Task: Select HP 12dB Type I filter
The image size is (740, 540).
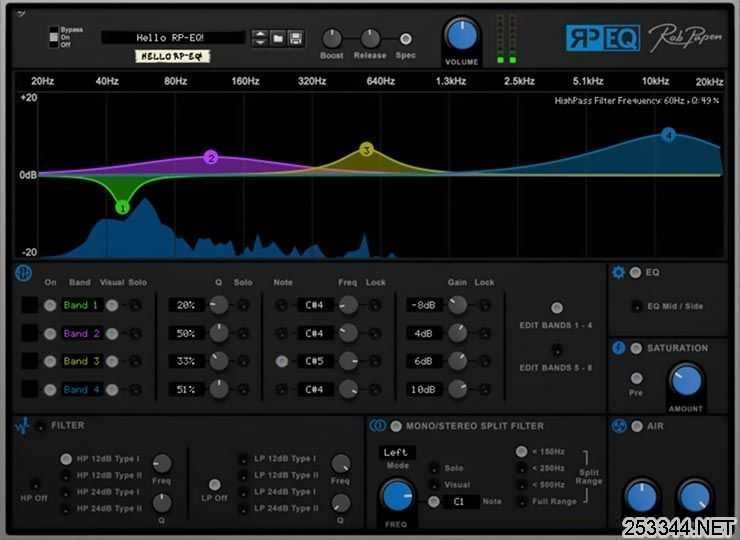Action: pos(66,459)
